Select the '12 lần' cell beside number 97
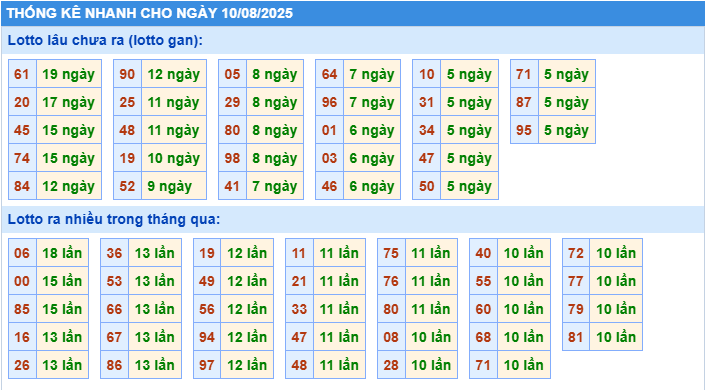This screenshot has width=707, height=390. point(247,365)
